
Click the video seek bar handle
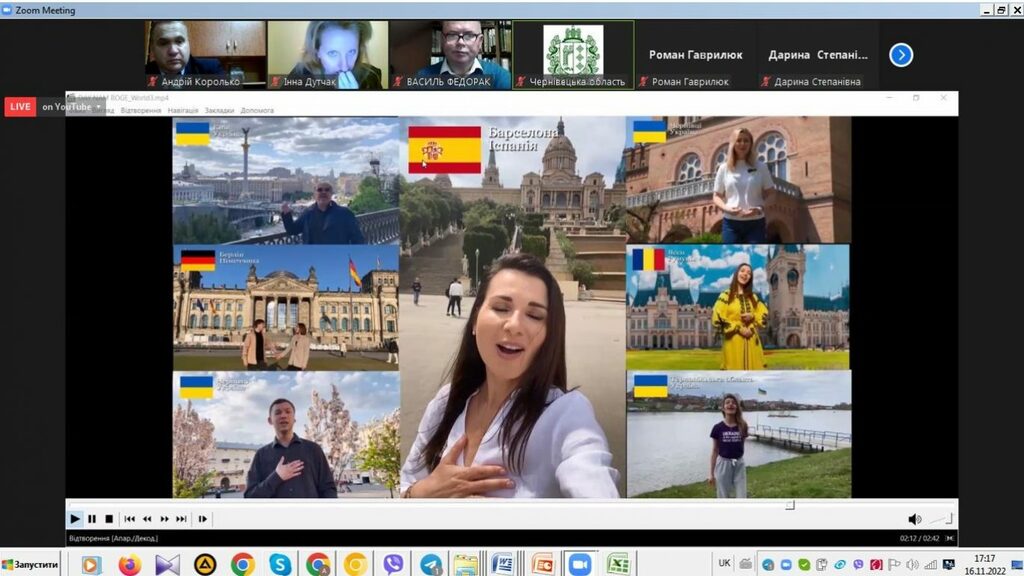click(789, 505)
